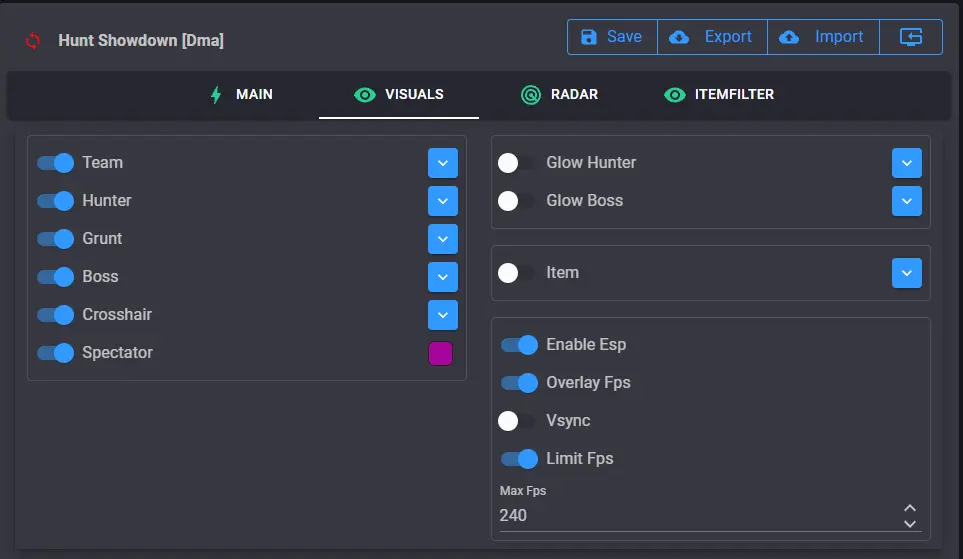Viewport: 963px width, 559px height.
Task: Toggle the Enable Esp switch
Action: [x=520, y=345]
